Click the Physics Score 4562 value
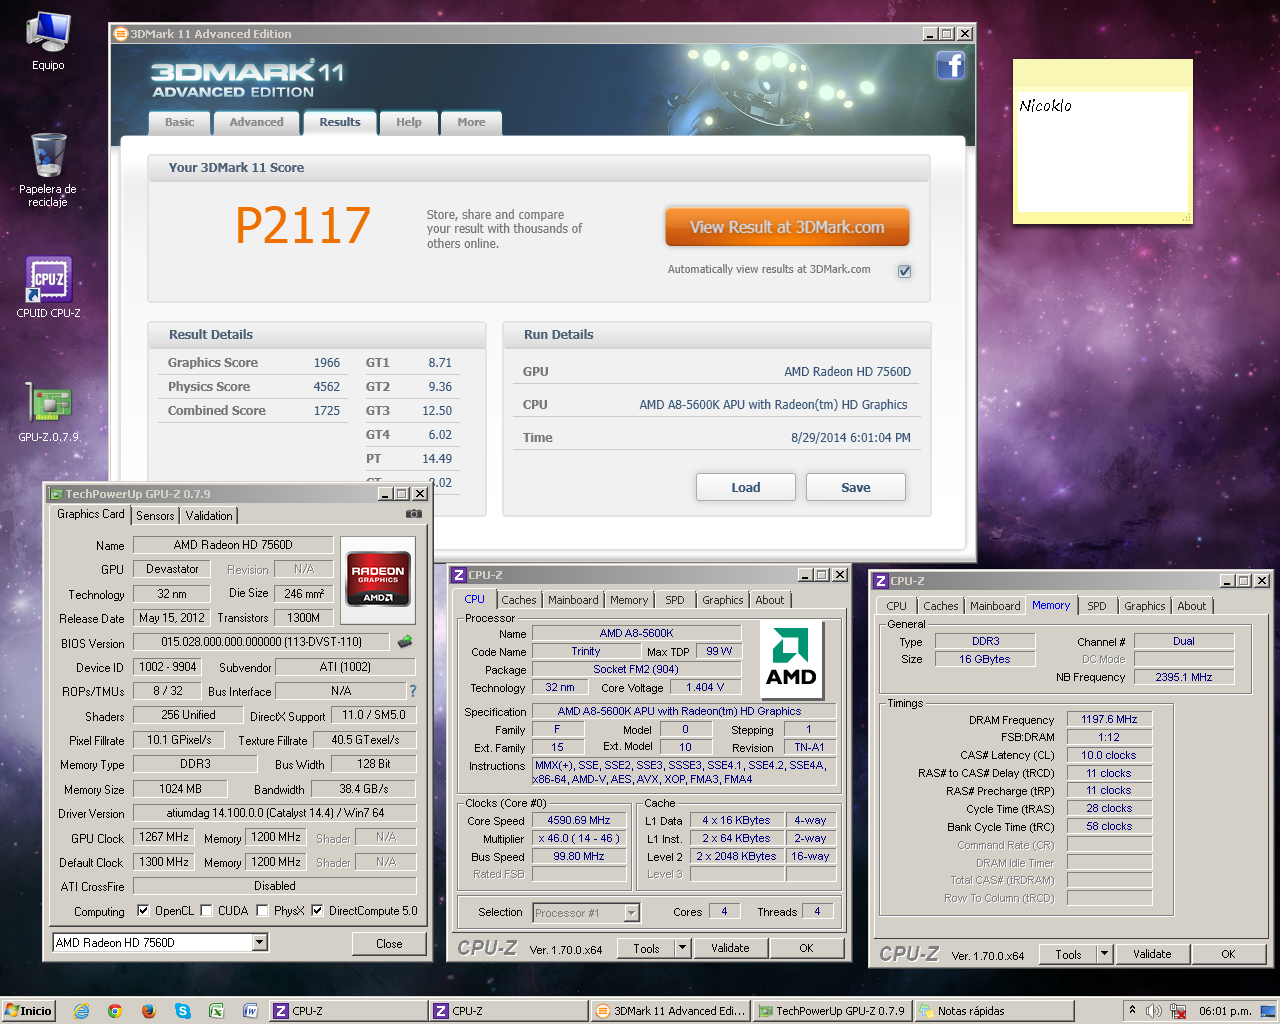1280x1024 pixels. coord(326,386)
